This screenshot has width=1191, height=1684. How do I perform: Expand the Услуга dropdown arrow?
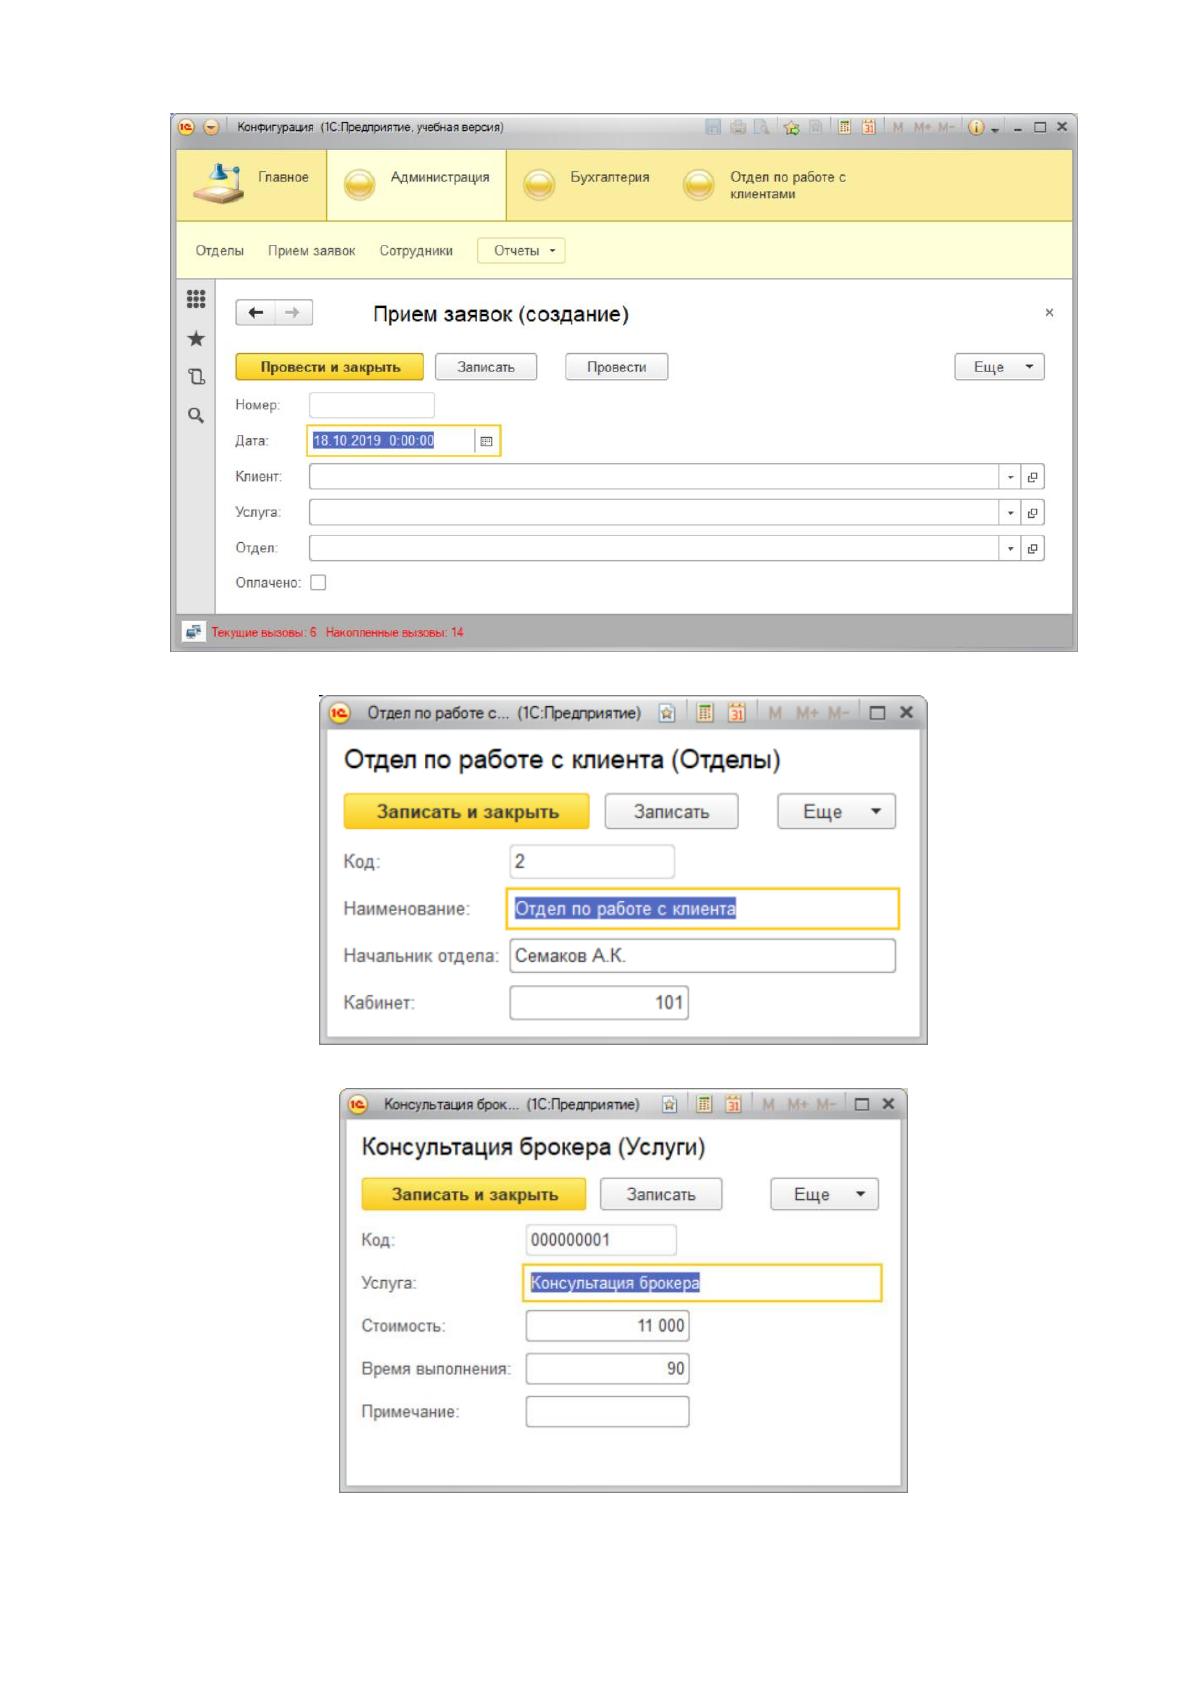coord(1011,513)
